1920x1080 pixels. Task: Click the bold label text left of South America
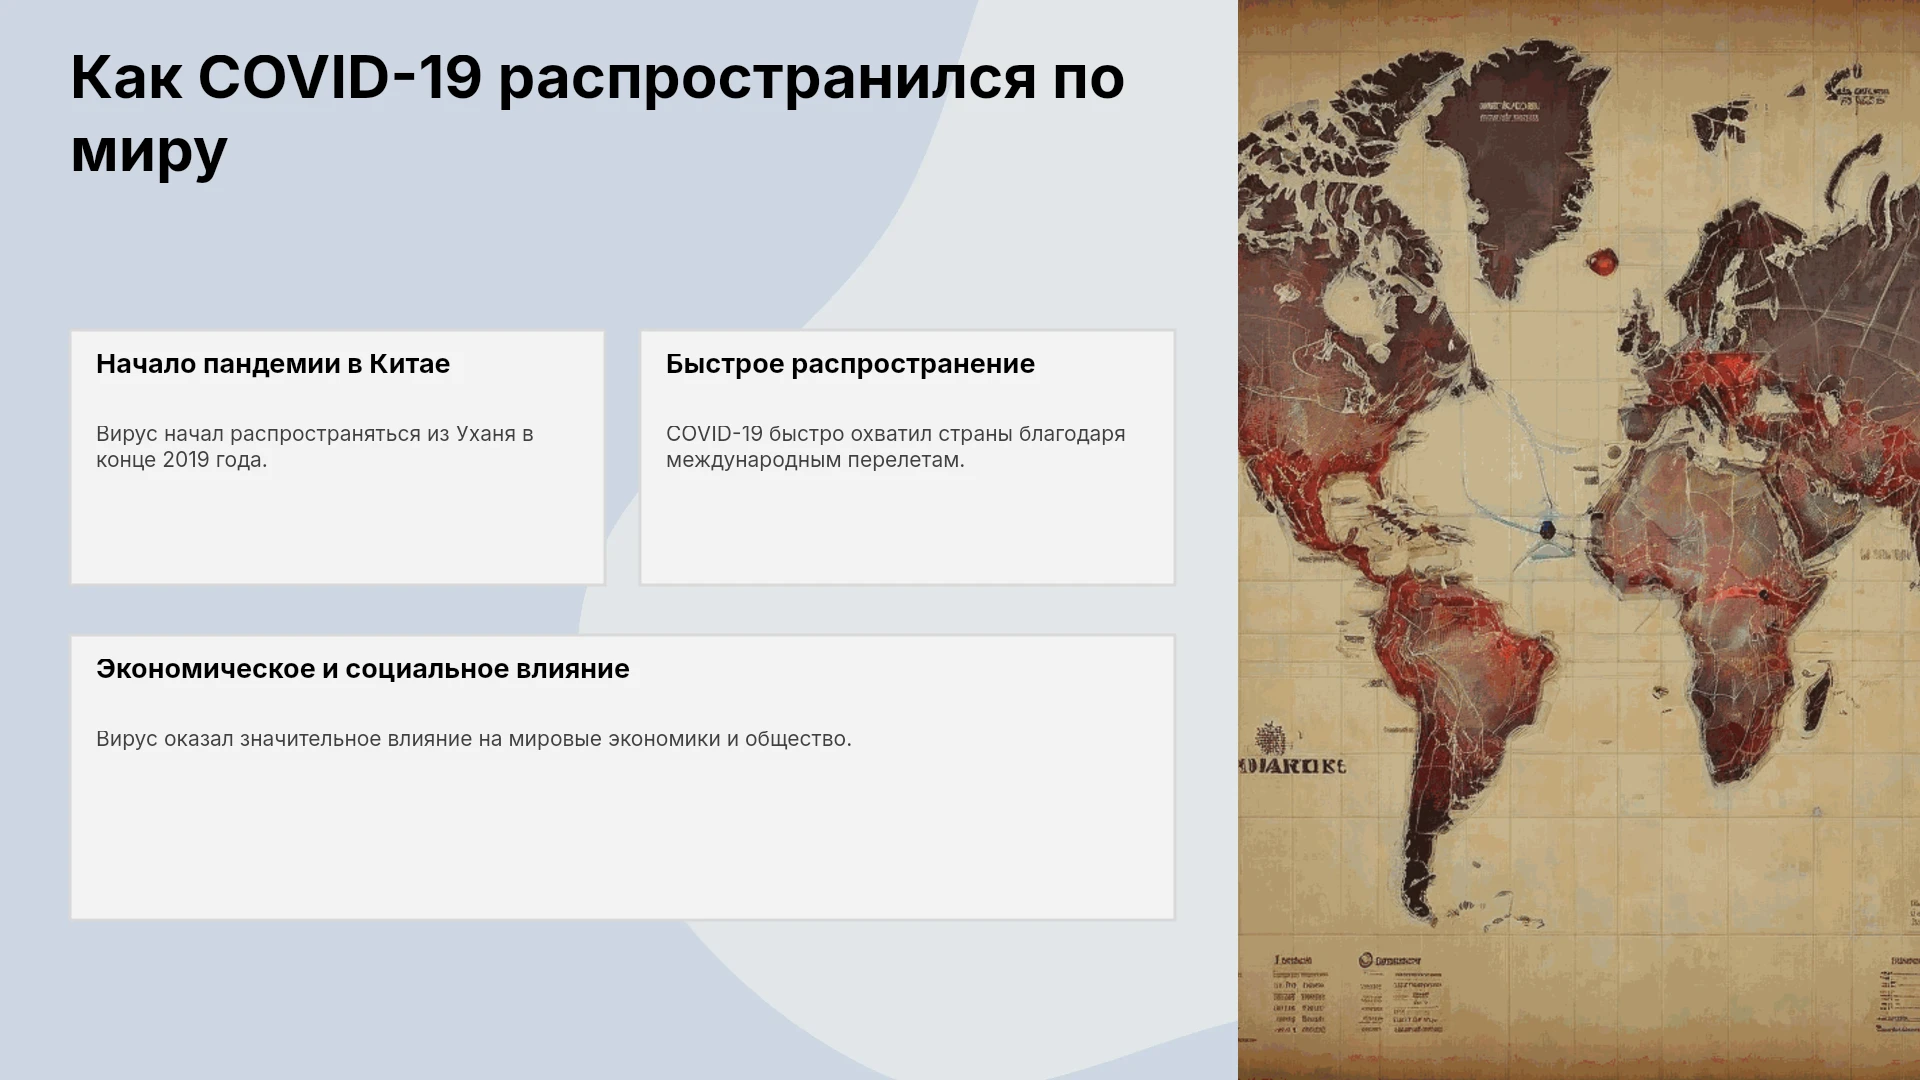coord(1292,767)
